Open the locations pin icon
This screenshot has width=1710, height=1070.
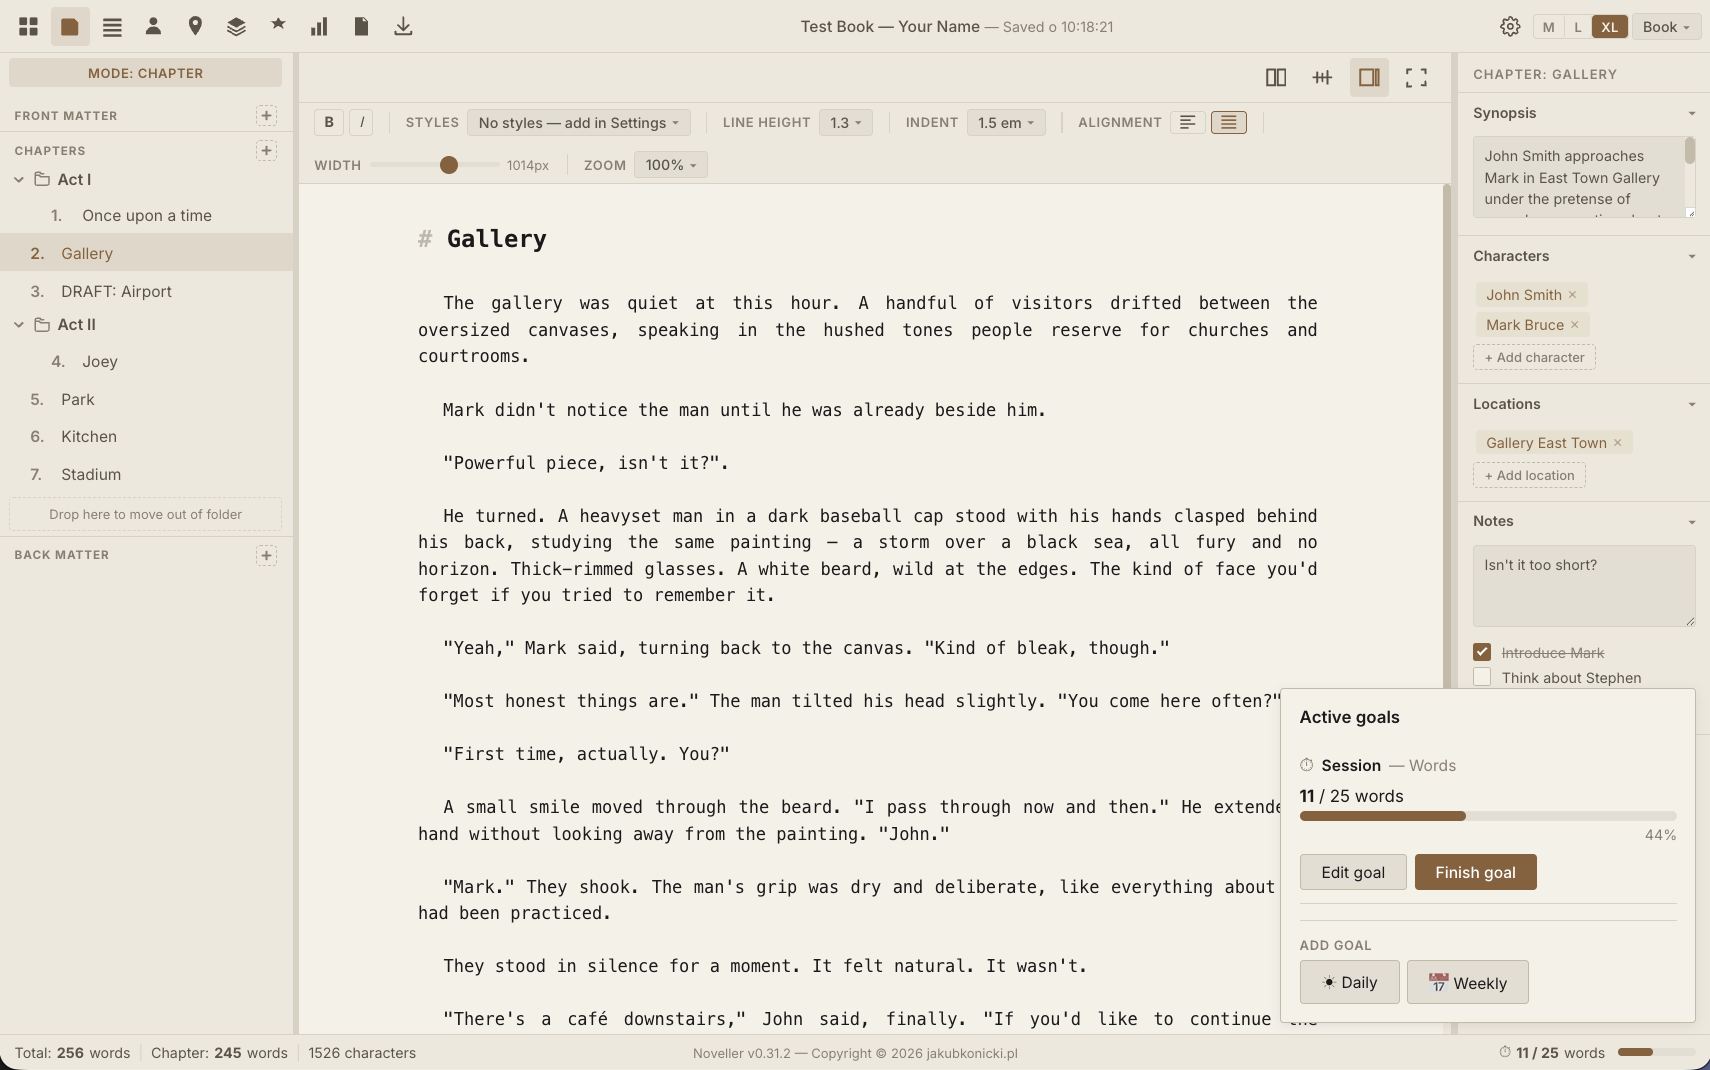click(x=195, y=27)
